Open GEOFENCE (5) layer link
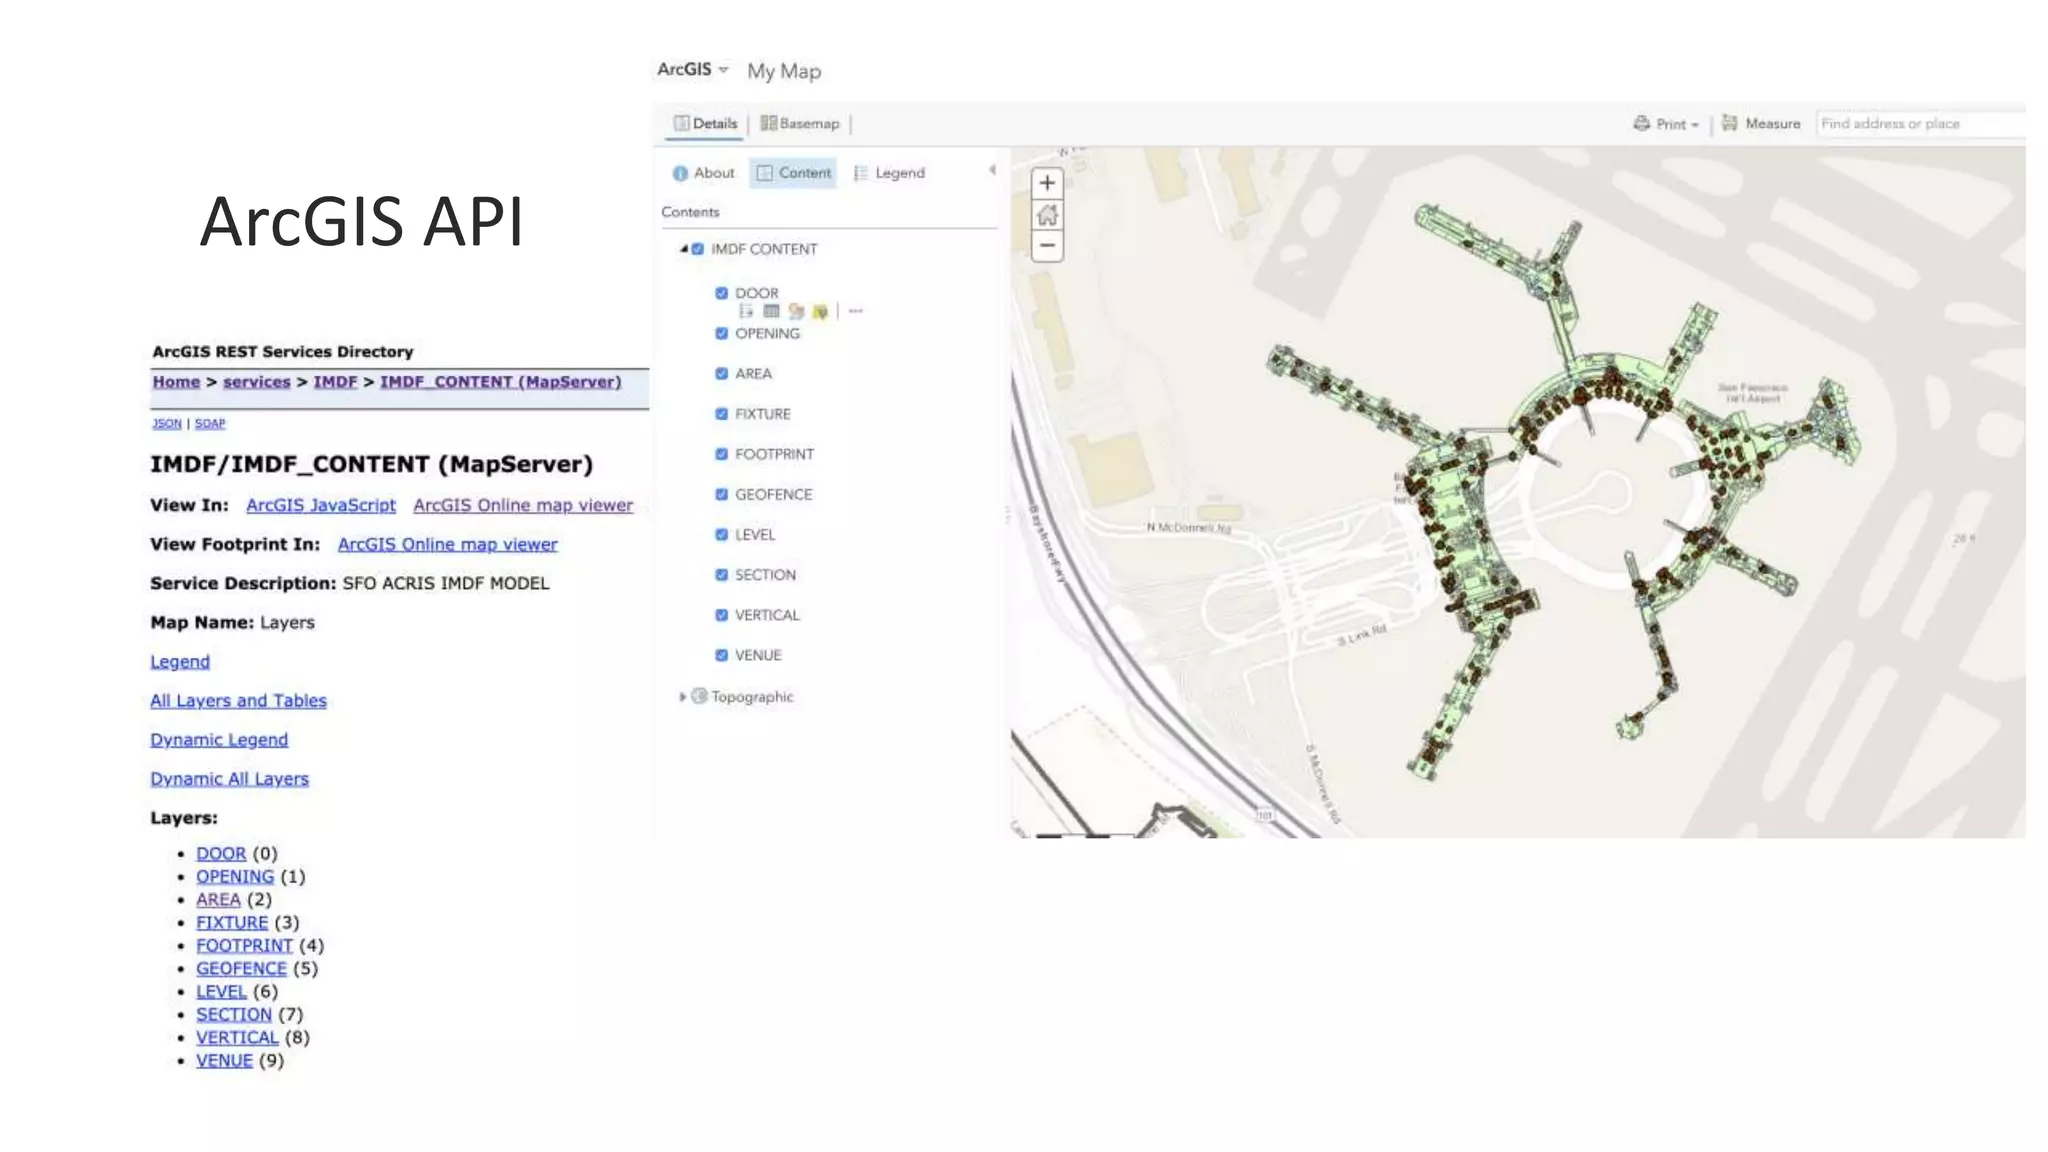The image size is (2048, 1152). (x=241, y=969)
